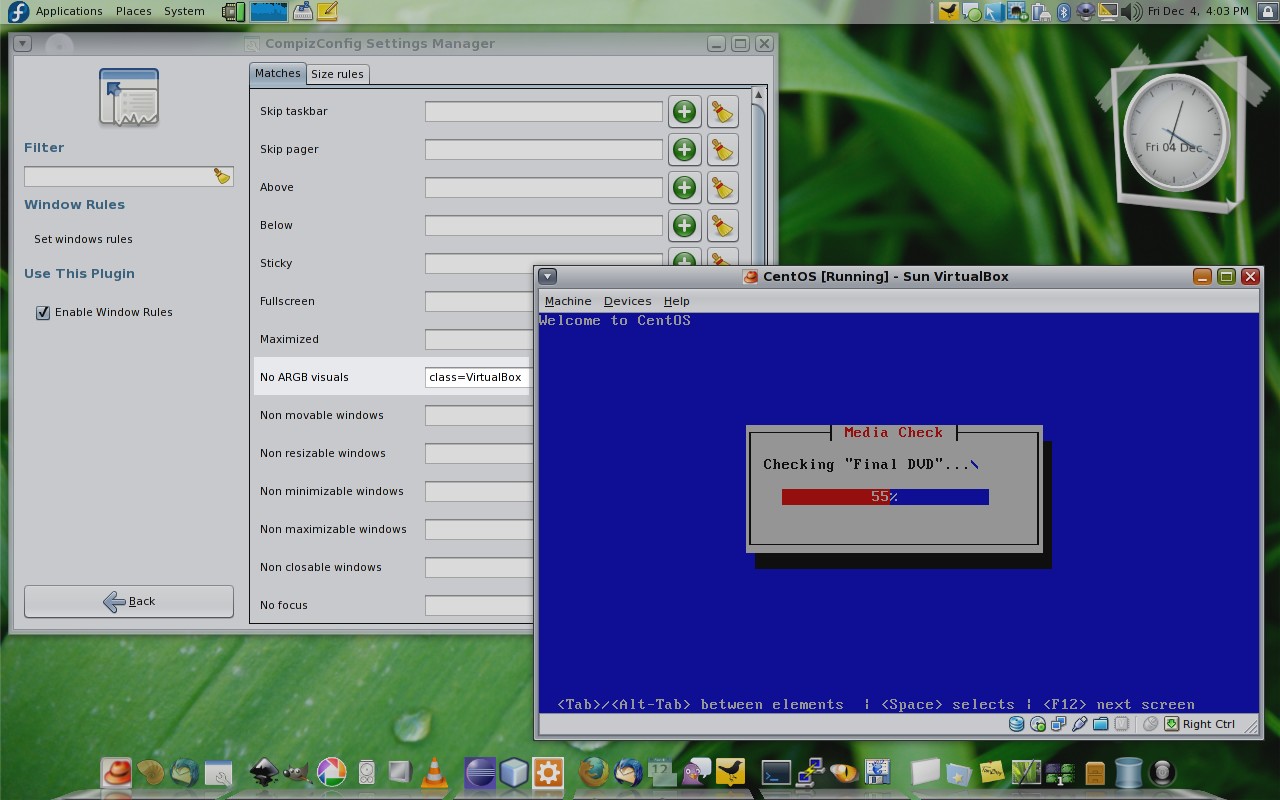This screenshot has height=800, width=1280.
Task: Launch VLC from the dock
Action: pyautogui.click(x=434, y=773)
